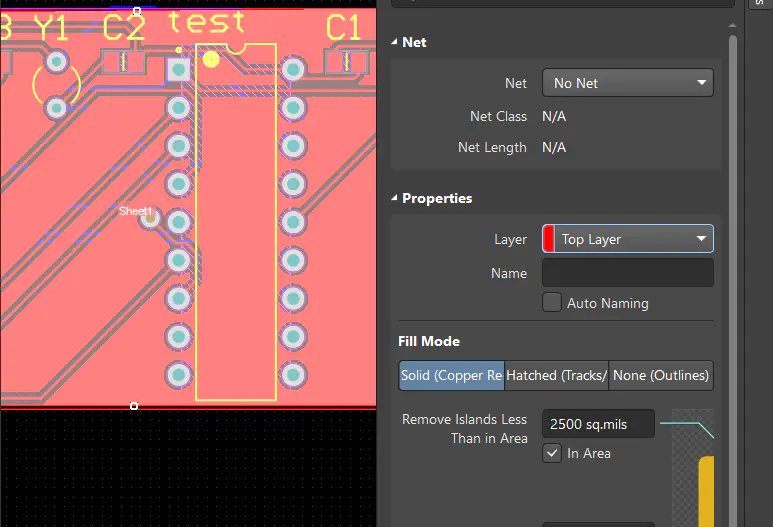Select None (Outlines) fill mode
This screenshot has width=773, height=527.
[x=661, y=376]
